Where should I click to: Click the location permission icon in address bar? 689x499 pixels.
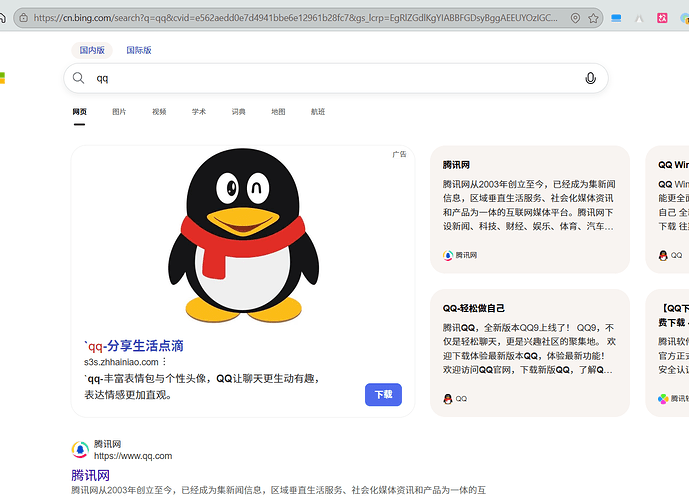click(575, 18)
